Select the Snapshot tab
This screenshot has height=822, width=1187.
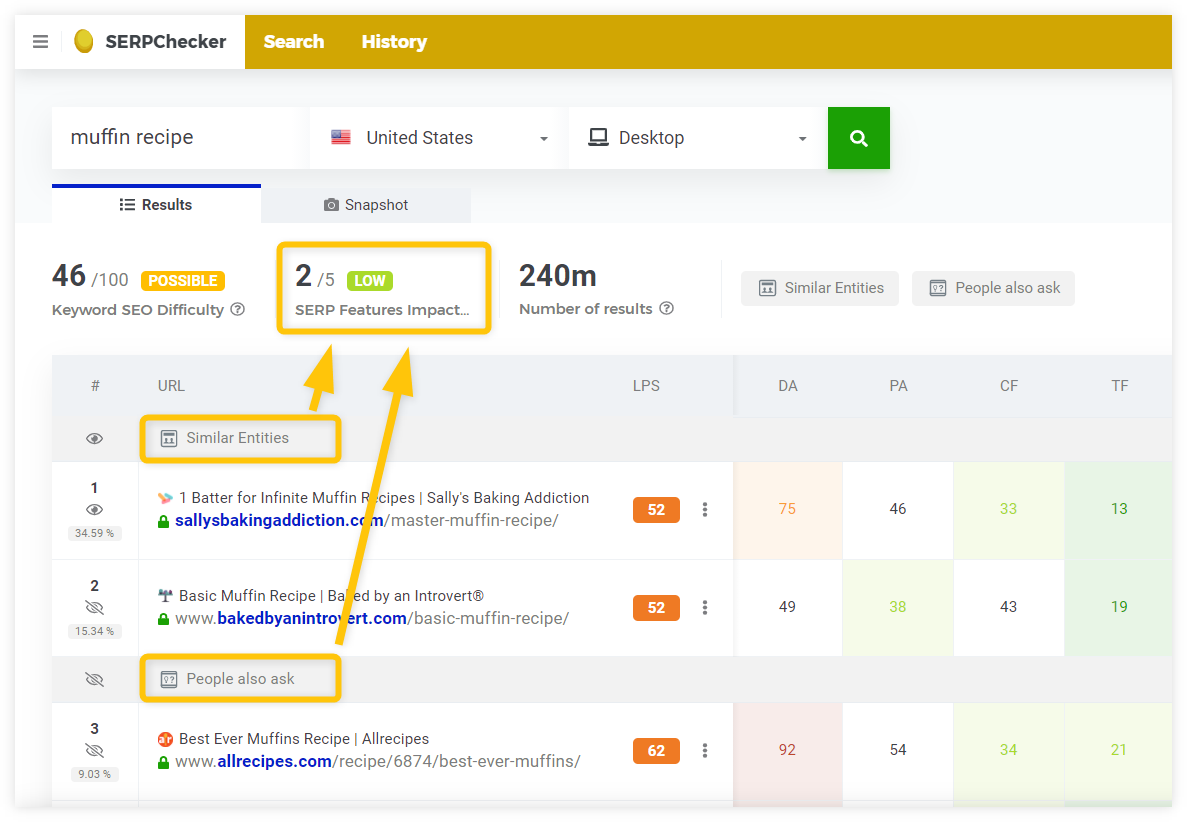pos(366,205)
